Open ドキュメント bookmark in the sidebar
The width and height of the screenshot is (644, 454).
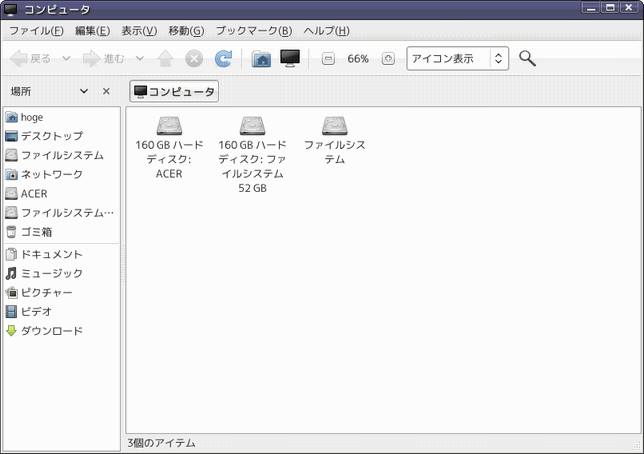(62, 254)
